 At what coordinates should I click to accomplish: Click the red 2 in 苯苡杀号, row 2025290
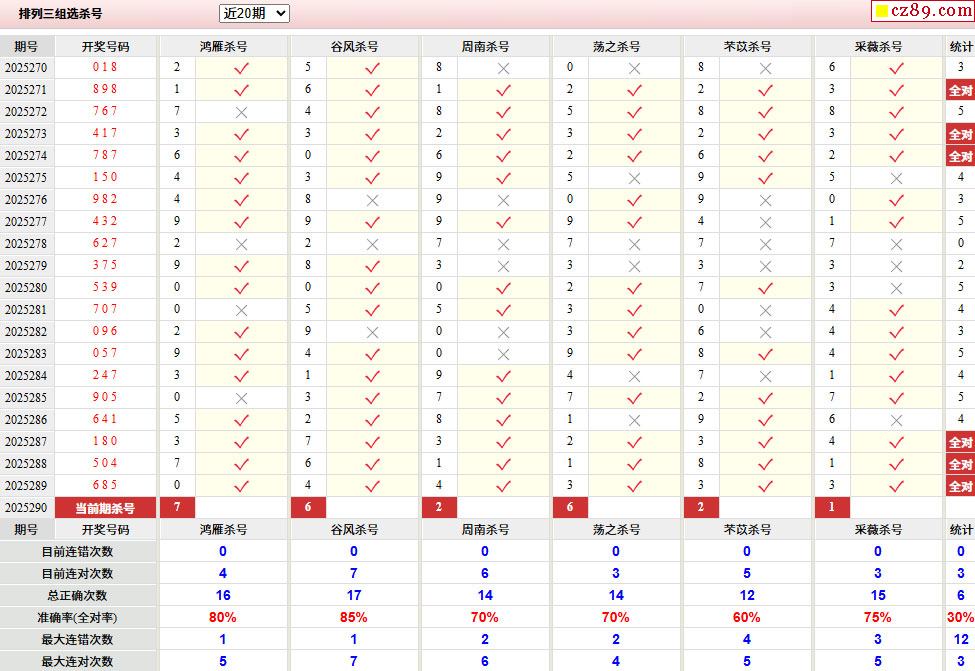pos(701,507)
